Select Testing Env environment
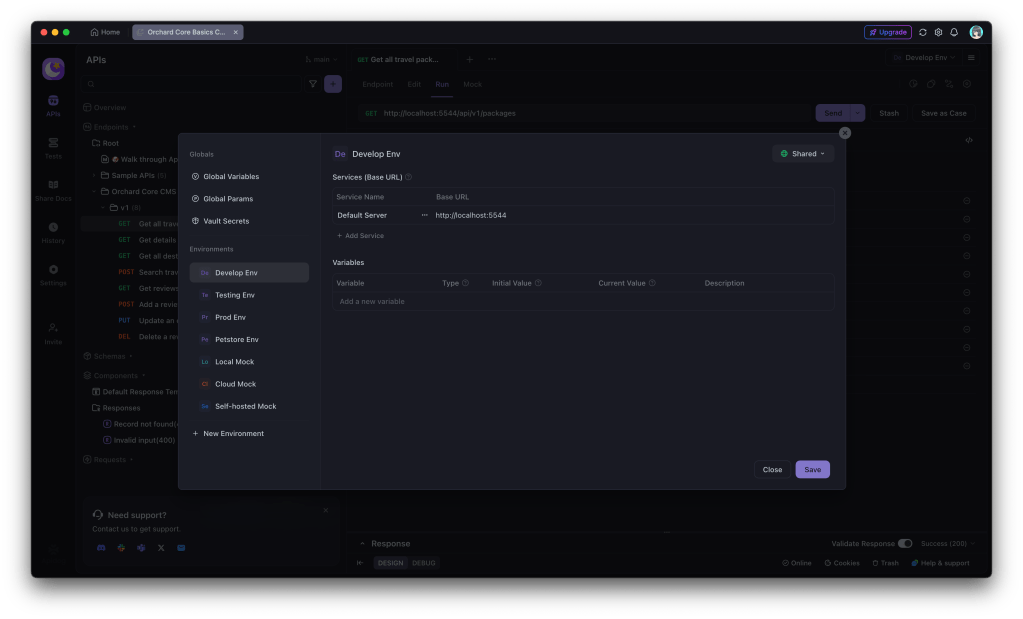Viewport: 1023px width, 619px height. click(x=234, y=295)
